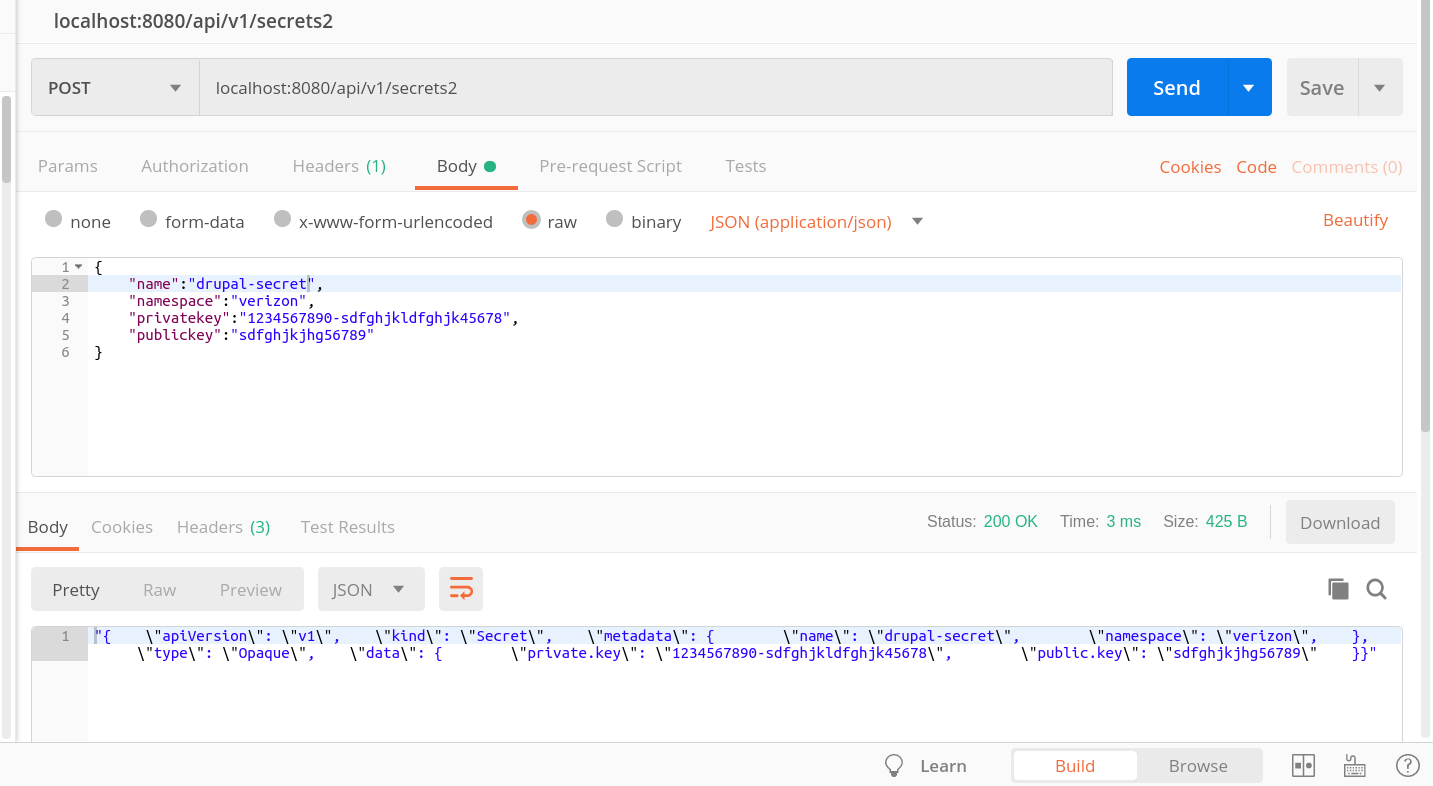The width and height of the screenshot is (1433, 786).
Task: Open the Test Results tab
Action: (347, 527)
